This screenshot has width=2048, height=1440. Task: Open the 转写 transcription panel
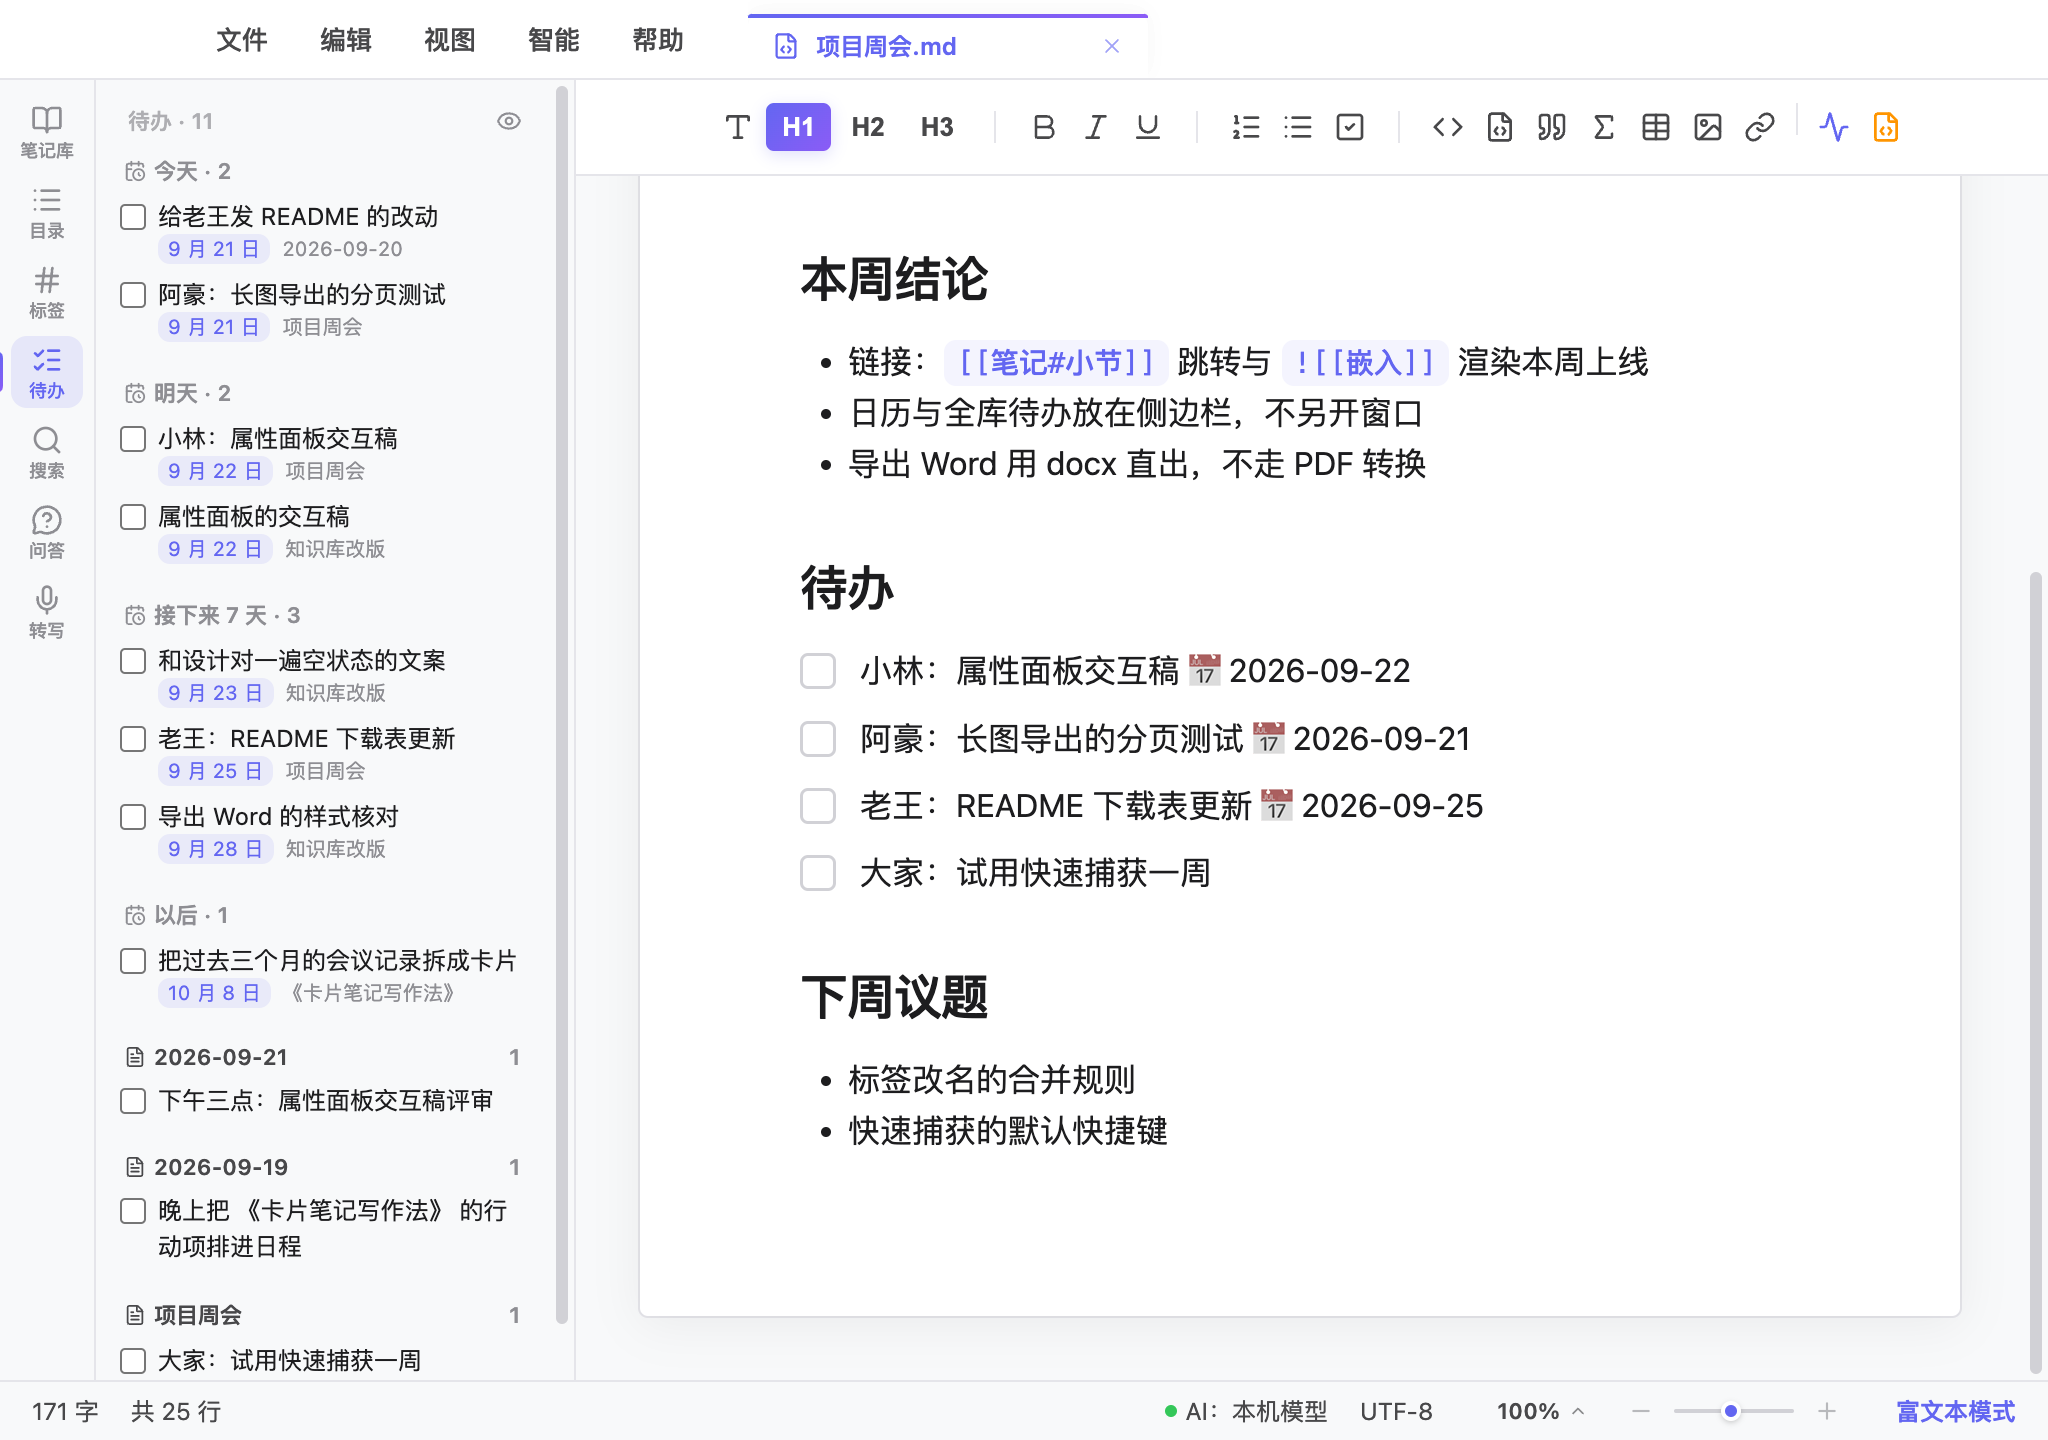point(46,612)
